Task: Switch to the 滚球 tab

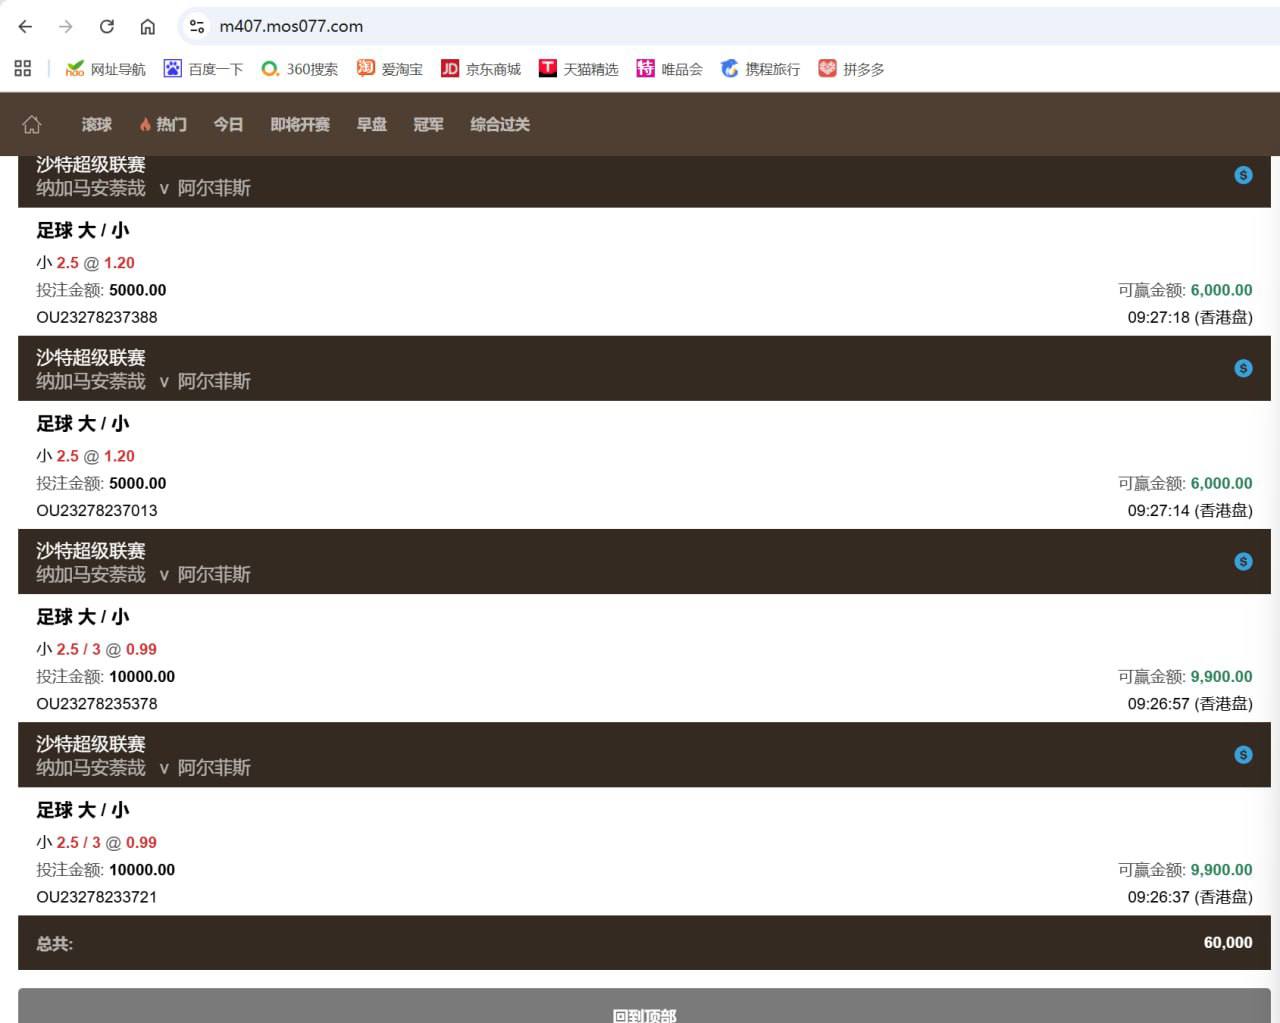Action: [97, 124]
